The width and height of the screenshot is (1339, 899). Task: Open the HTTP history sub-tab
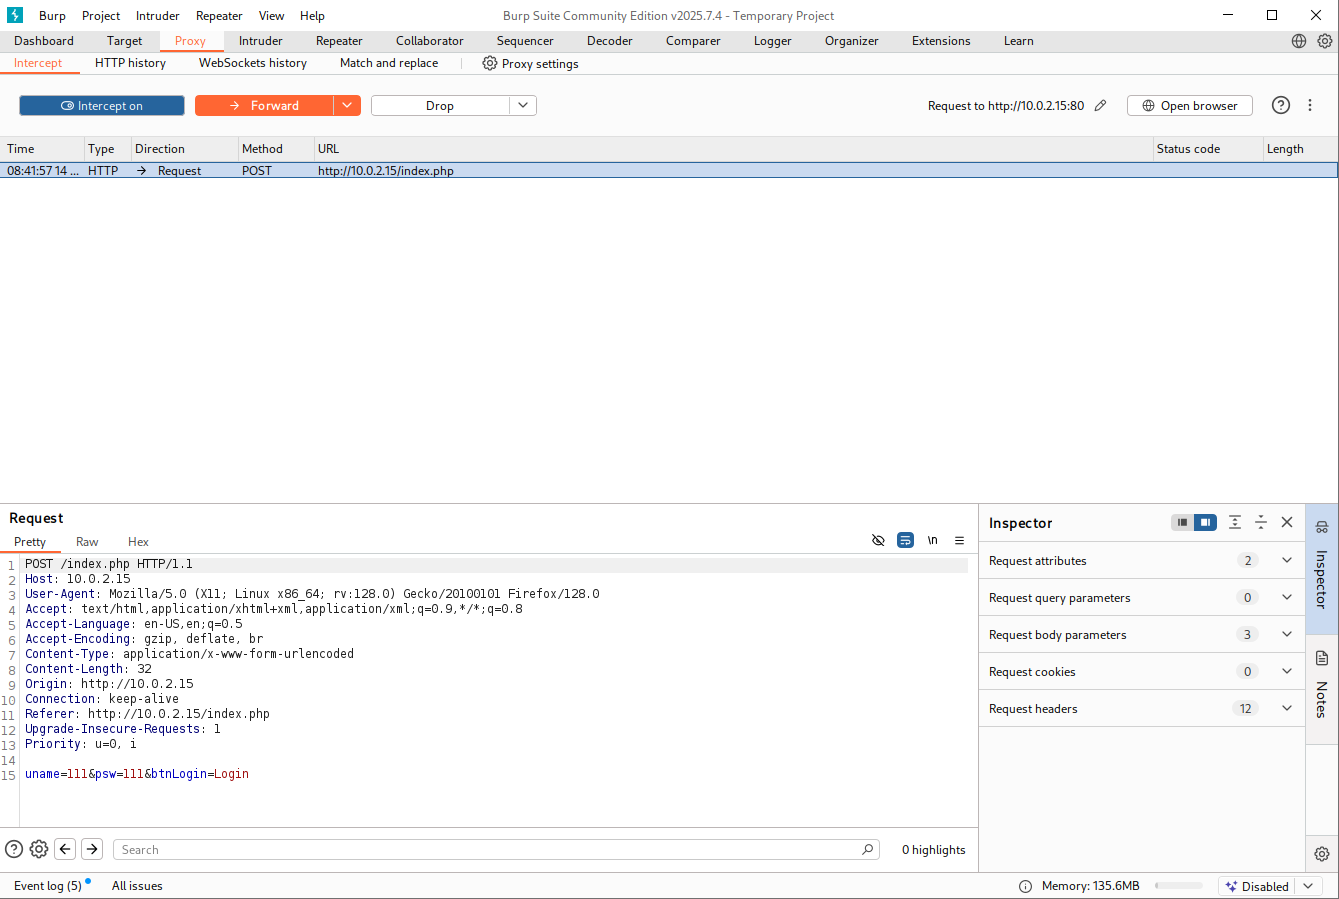point(130,63)
